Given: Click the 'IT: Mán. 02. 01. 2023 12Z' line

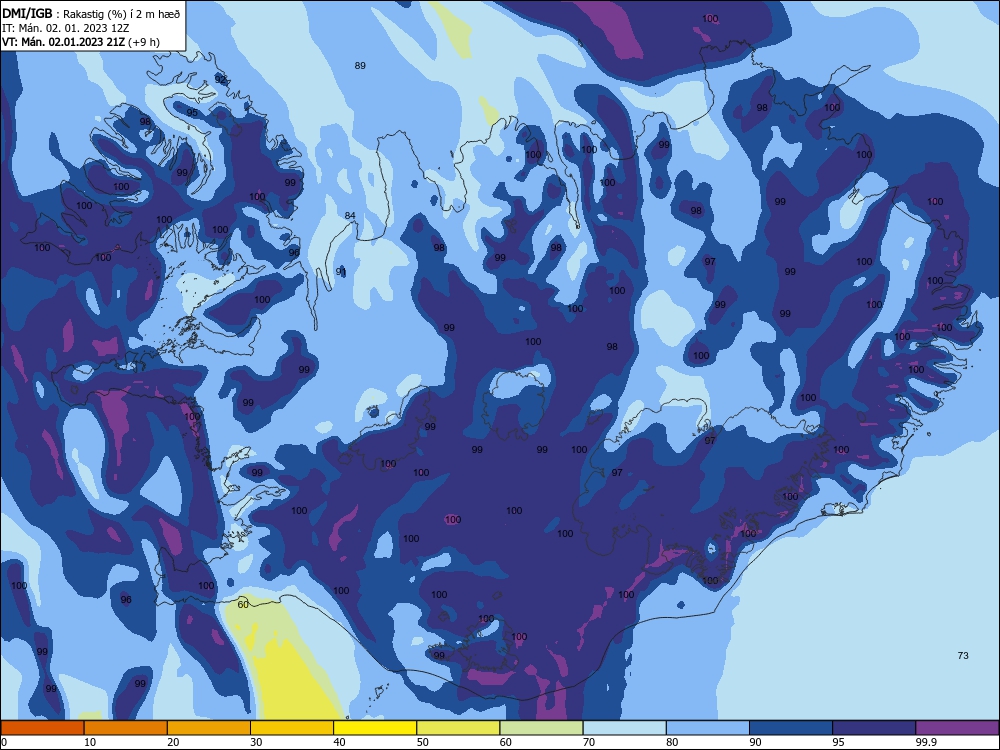Looking at the screenshot, I should tap(66, 27).
